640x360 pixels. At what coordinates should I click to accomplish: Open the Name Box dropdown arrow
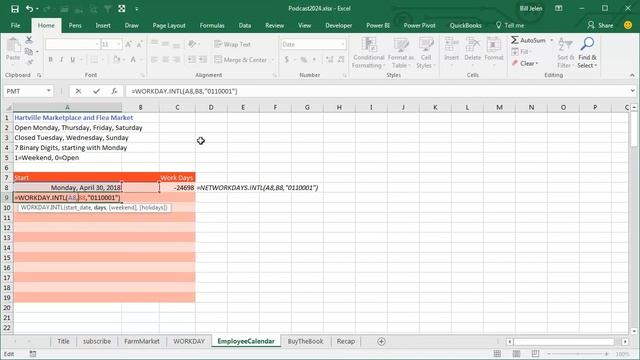[48, 91]
